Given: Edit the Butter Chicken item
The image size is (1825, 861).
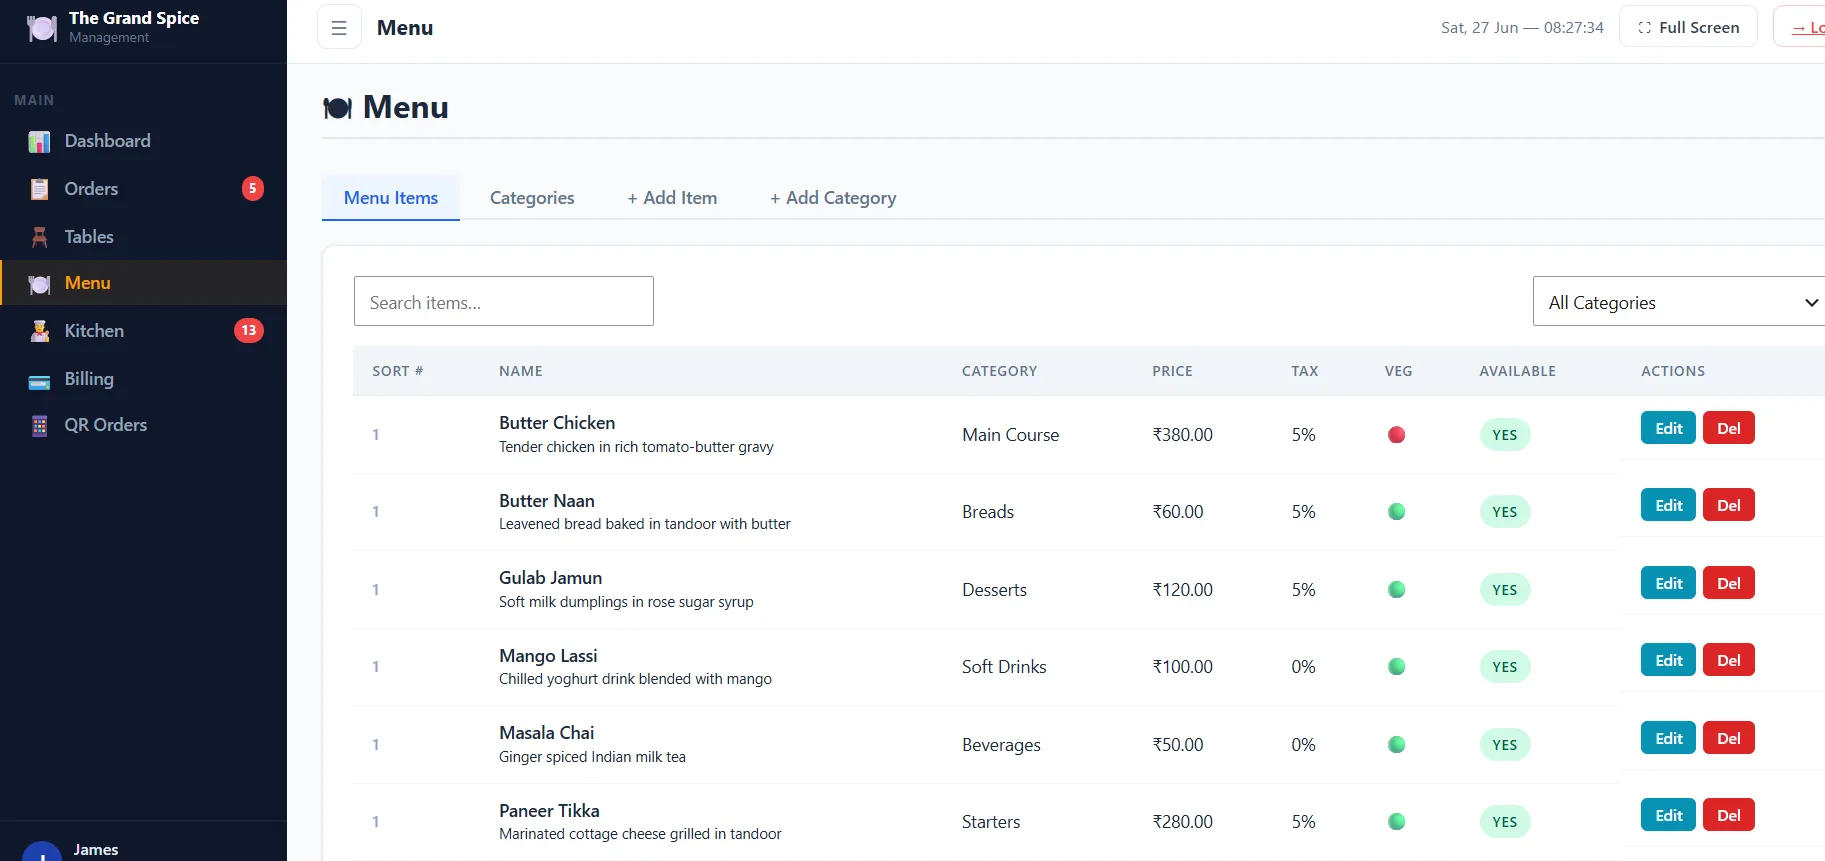Looking at the screenshot, I should coord(1668,428).
